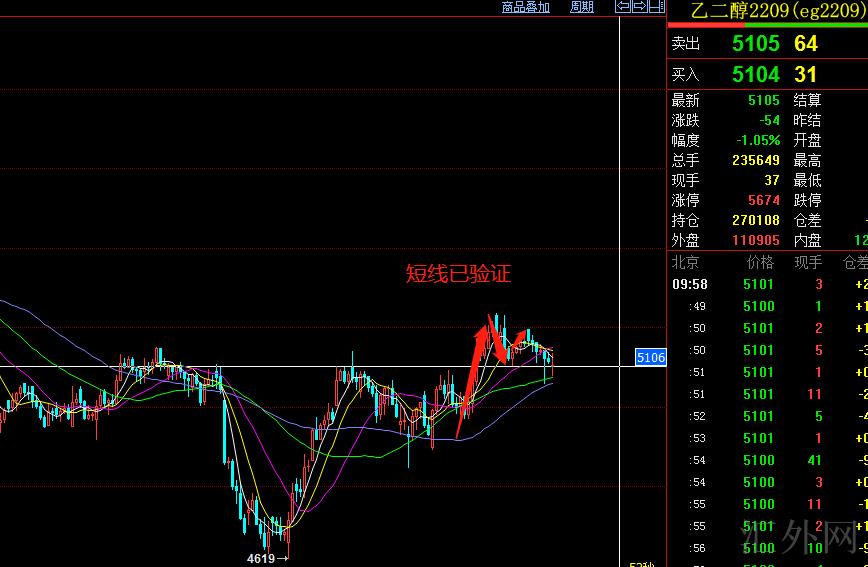Click the red 短线已验证 annotation text
Viewport: 868px width, 567px height.
point(458,274)
